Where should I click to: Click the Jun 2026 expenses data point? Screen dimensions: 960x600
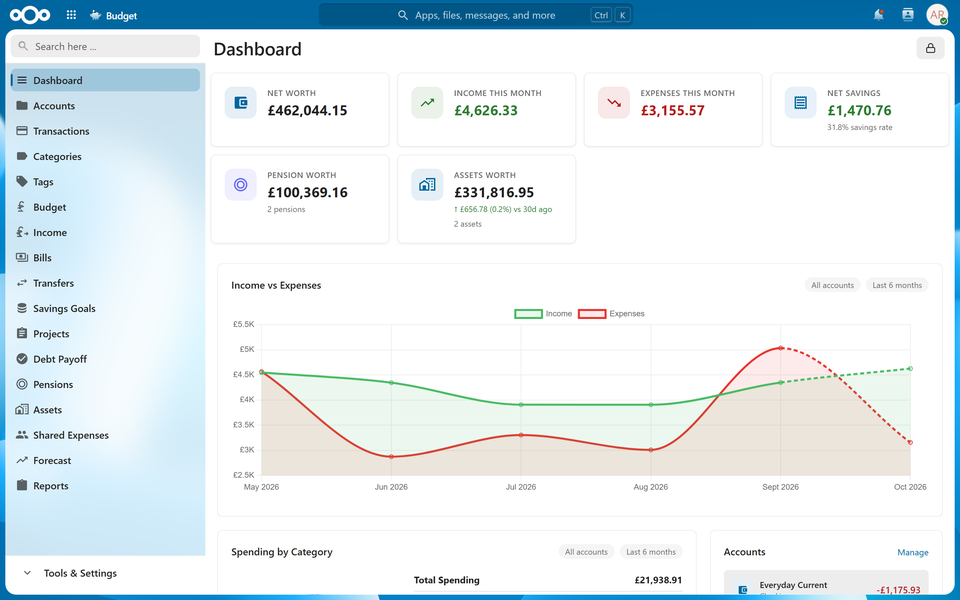(391, 457)
